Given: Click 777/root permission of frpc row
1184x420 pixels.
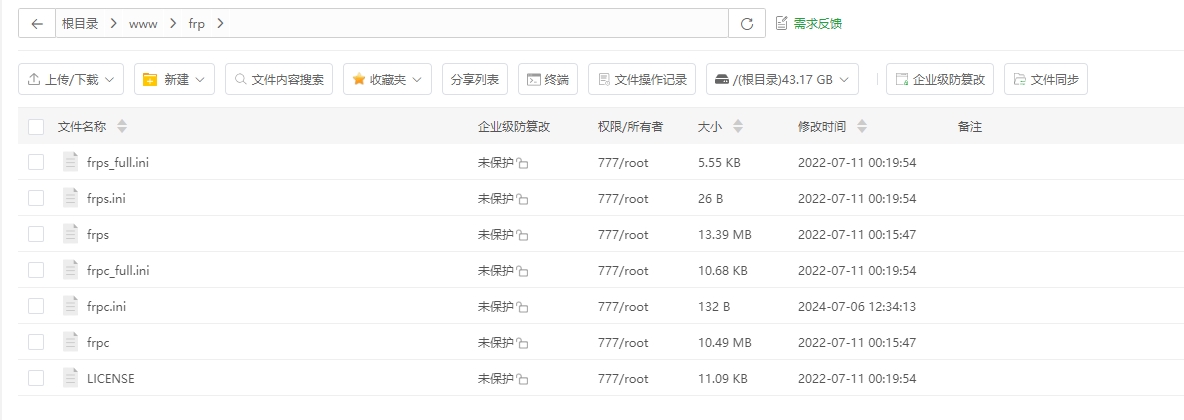Looking at the screenshot, I should pos(623,343).
